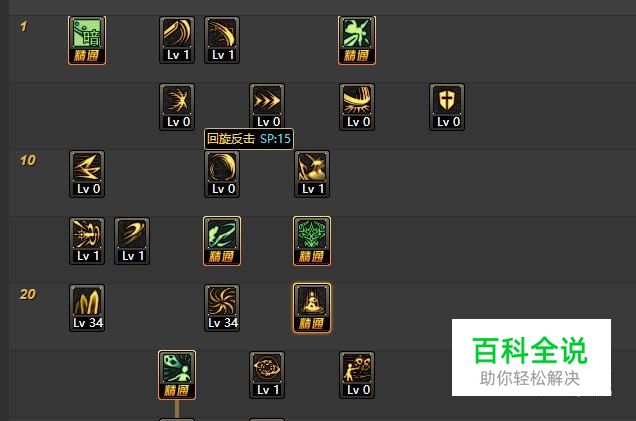
Task: Select the radiating burst Lv 1 skill
Action: pyautogui.click(x=87, y=241)
